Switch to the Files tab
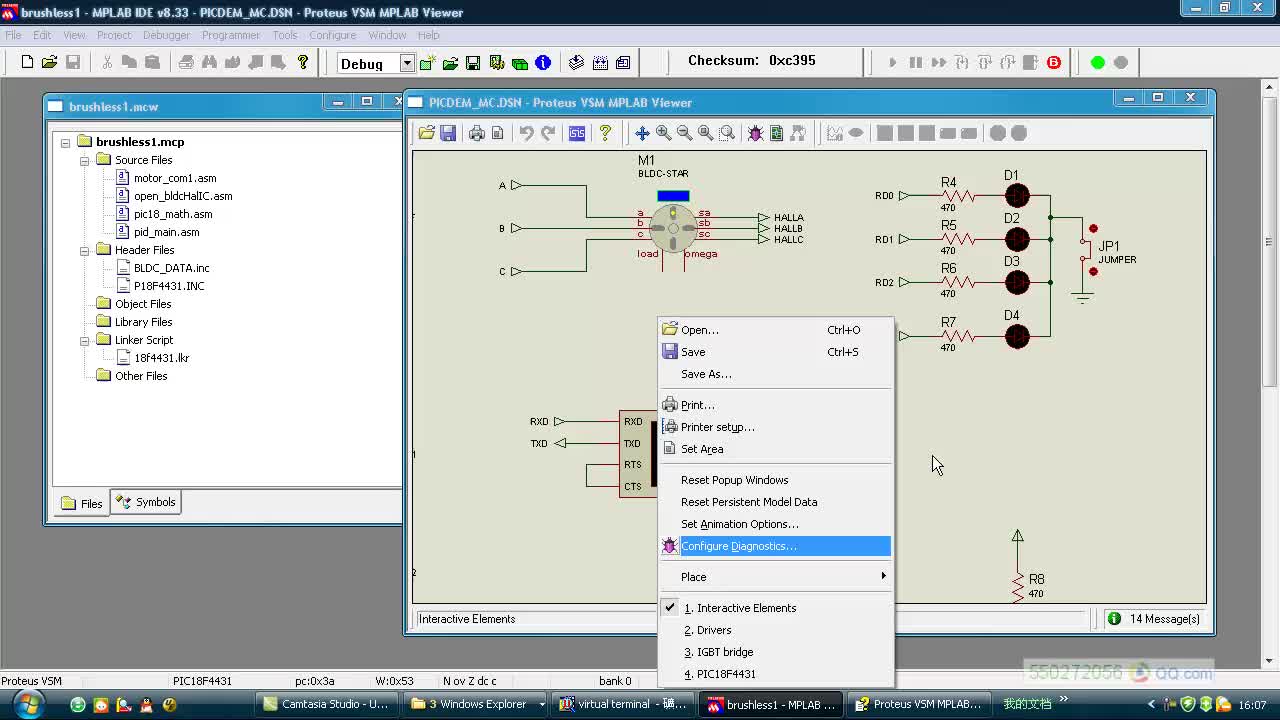 coord(81,503)
